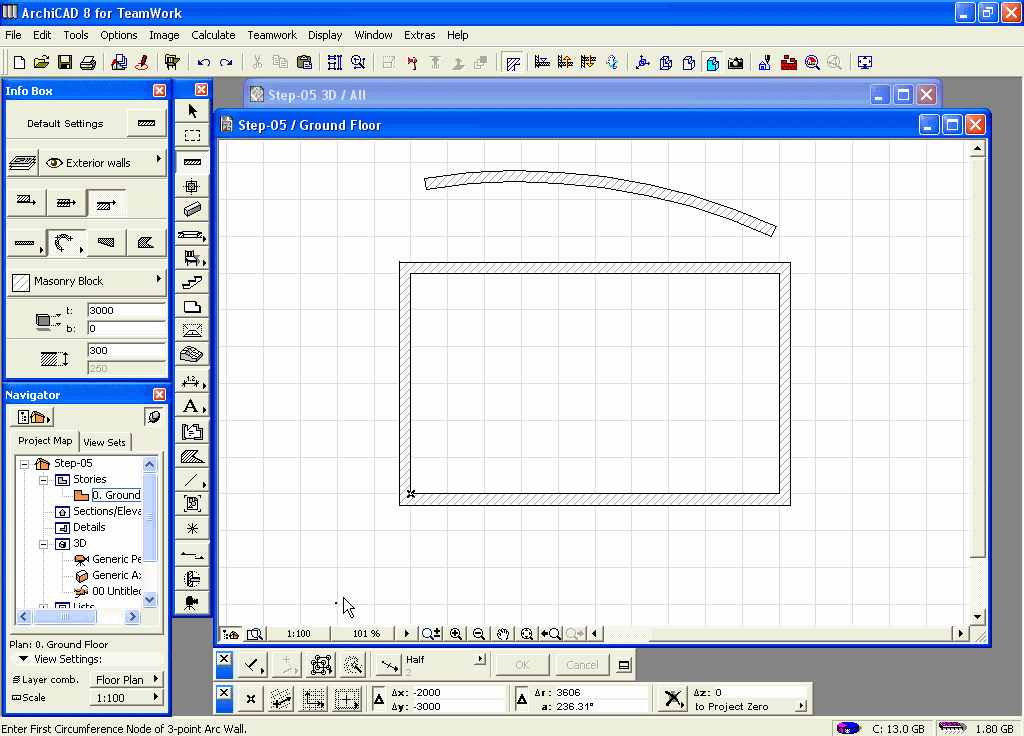Open the Masonry Block fill dropdown
The width and height of the screenshot is (1024, 736).
pyautogui.click(x=87, y=281)
